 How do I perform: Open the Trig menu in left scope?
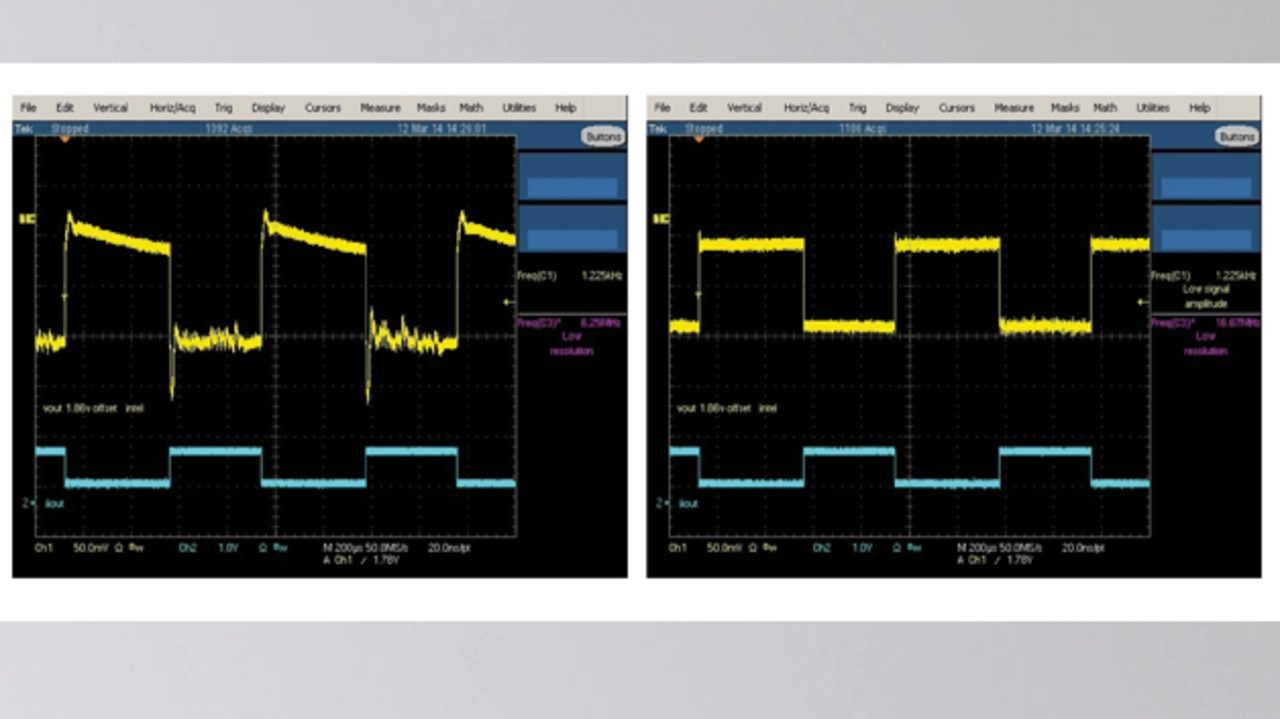pos(223,108)
